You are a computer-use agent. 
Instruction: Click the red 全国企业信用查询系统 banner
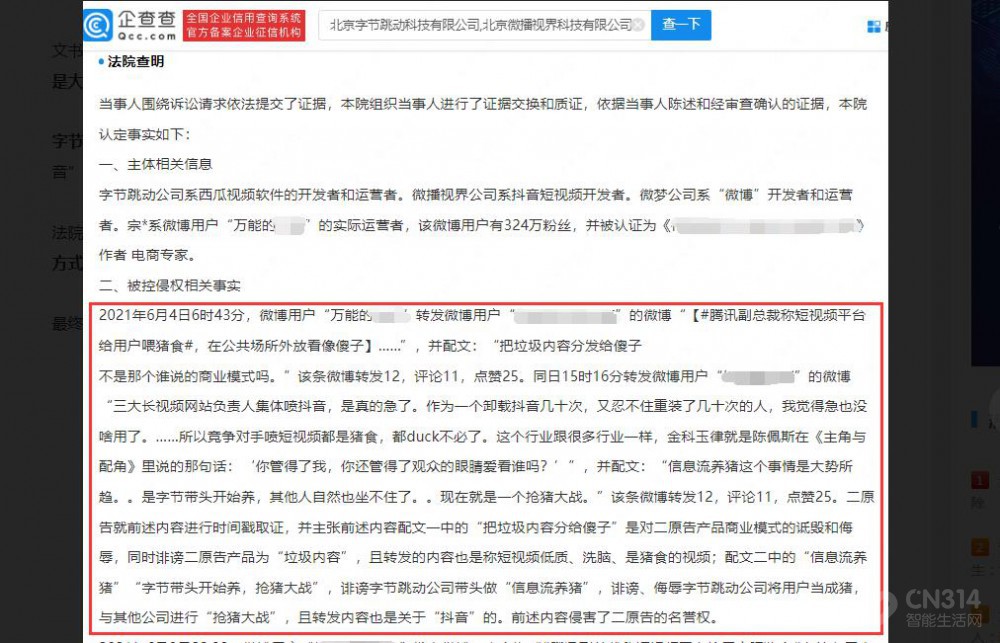(244, 26)
